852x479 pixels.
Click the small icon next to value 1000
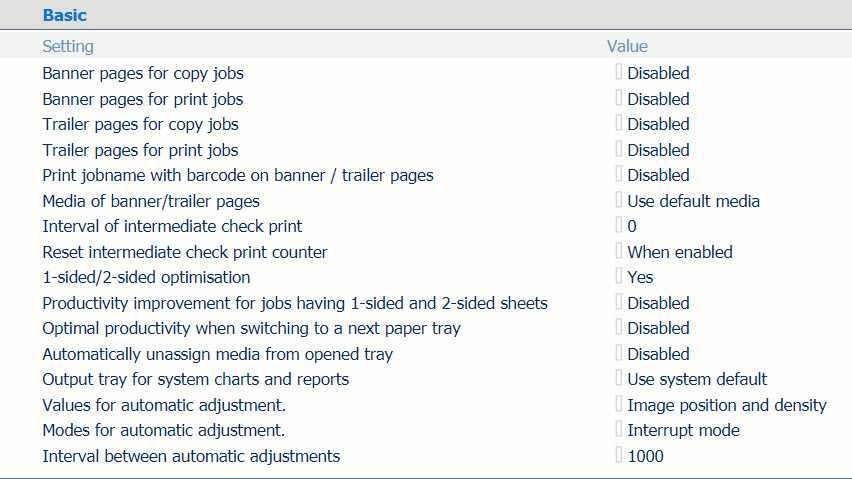click(619, 455)
